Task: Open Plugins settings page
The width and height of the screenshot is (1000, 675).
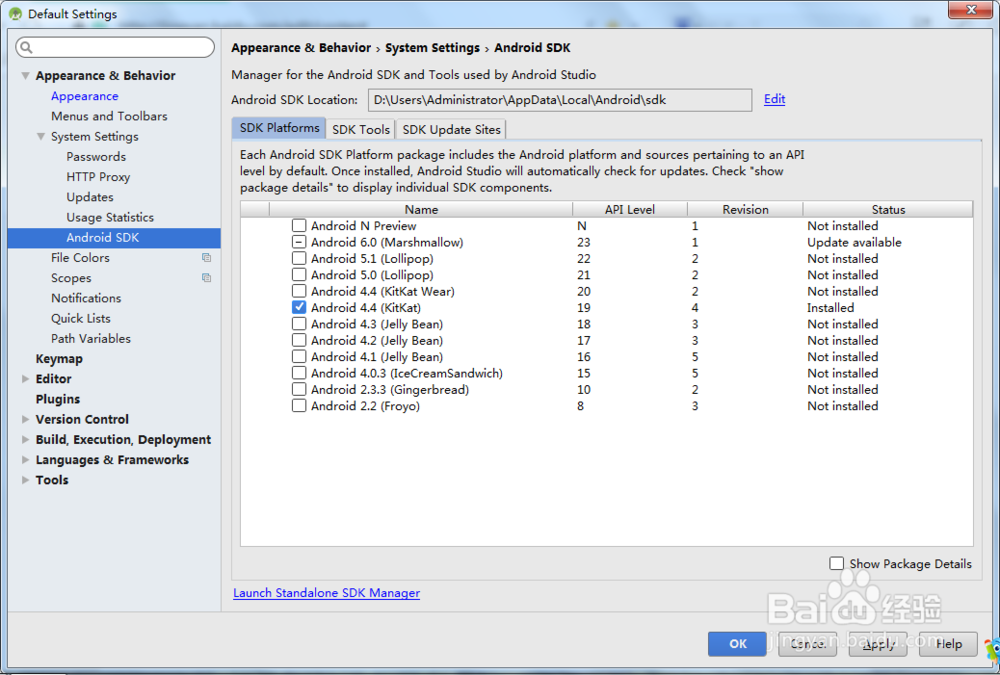Action: pos(58,399)
